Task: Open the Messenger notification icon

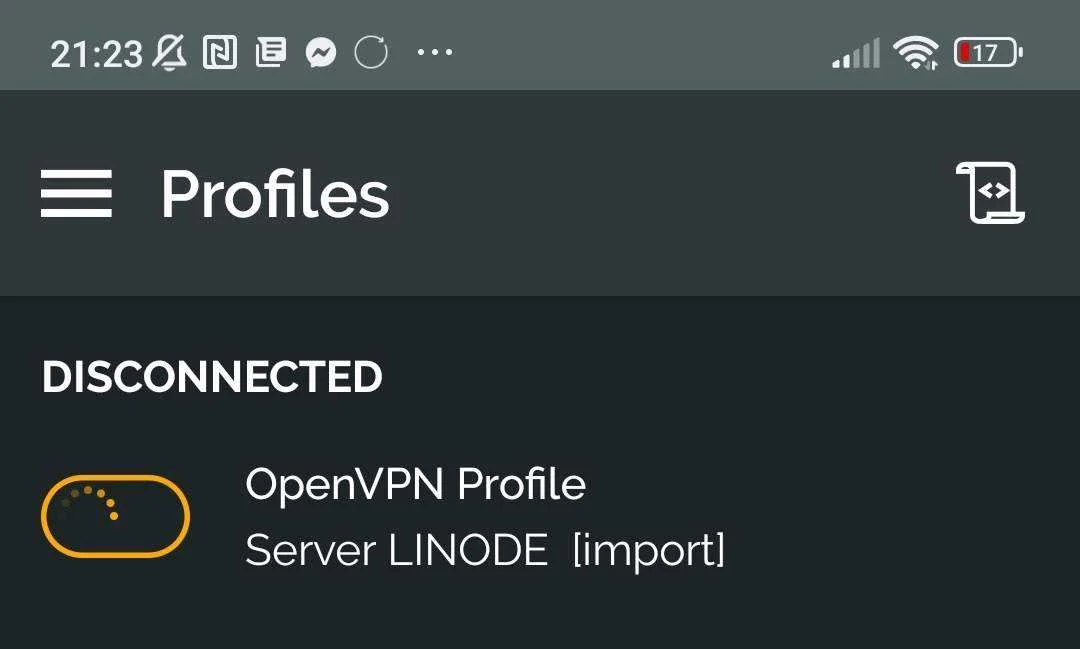Action: coord(321,52)
